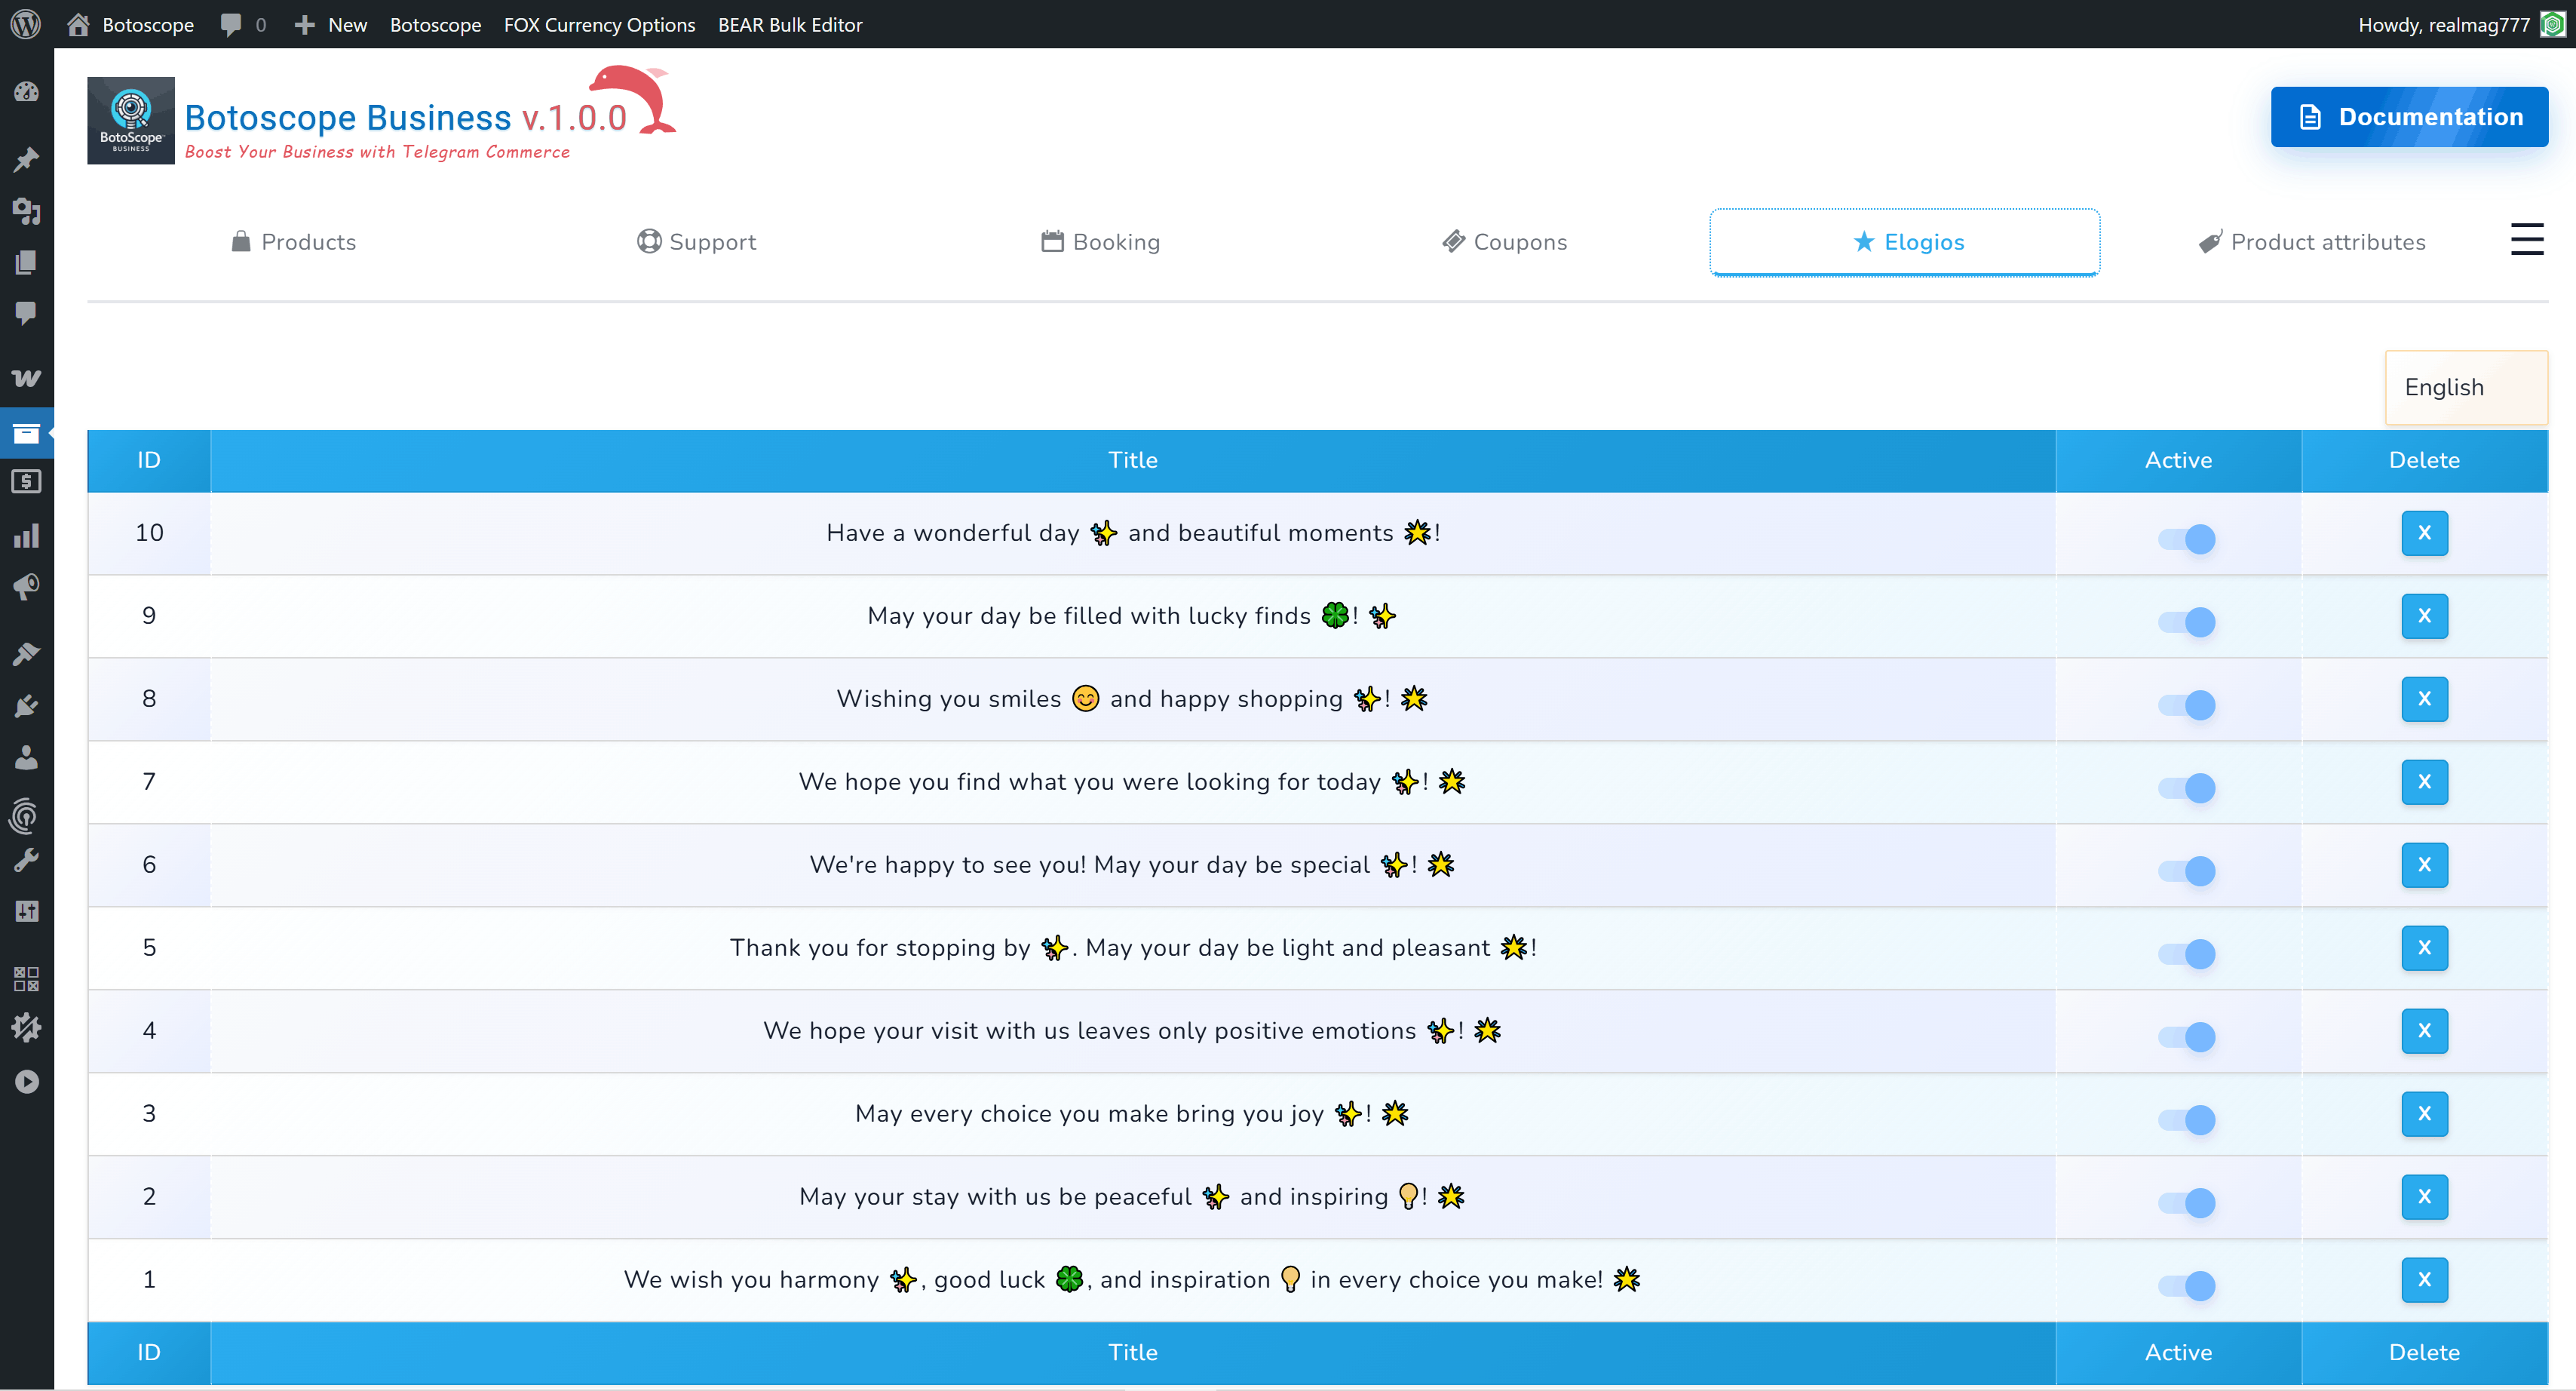
Task: Click the Documentation button
Action: pyautogui.click(x=2409, y=116)
